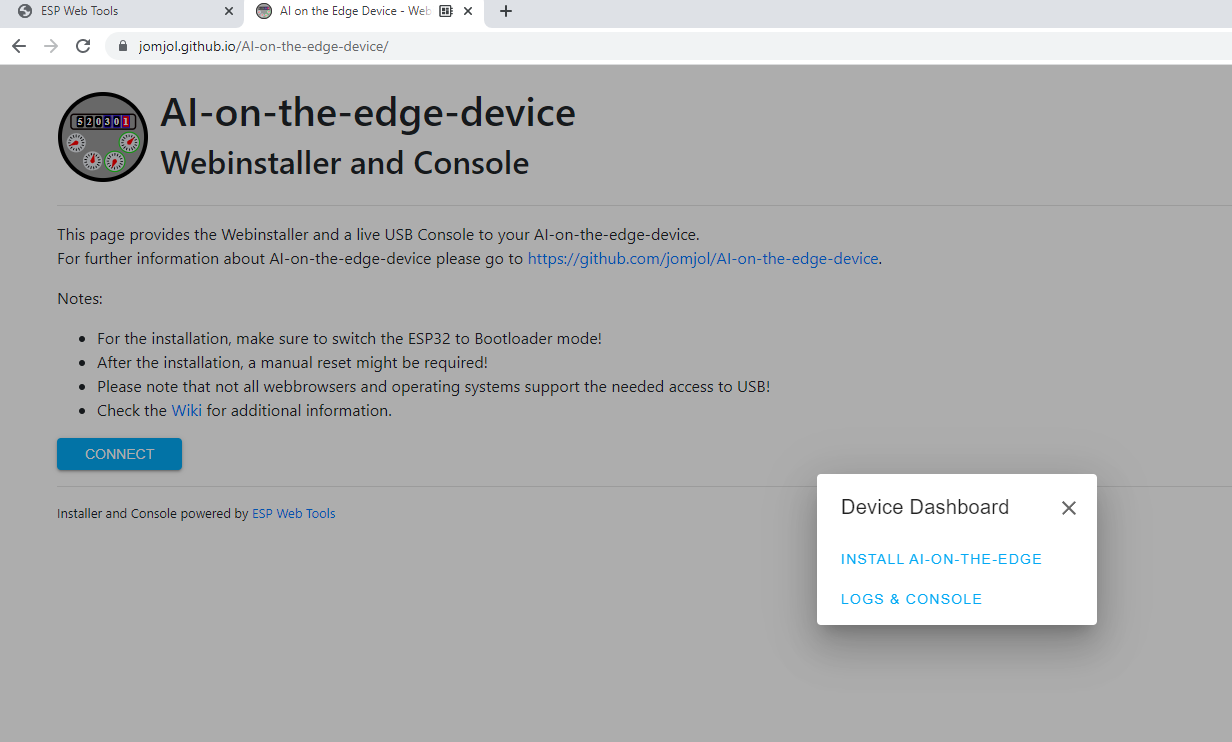The height and width of the screenshot is (742, 1232).
Task: Click the Webinstaller and Console subheading
Action: click(345, 163)
